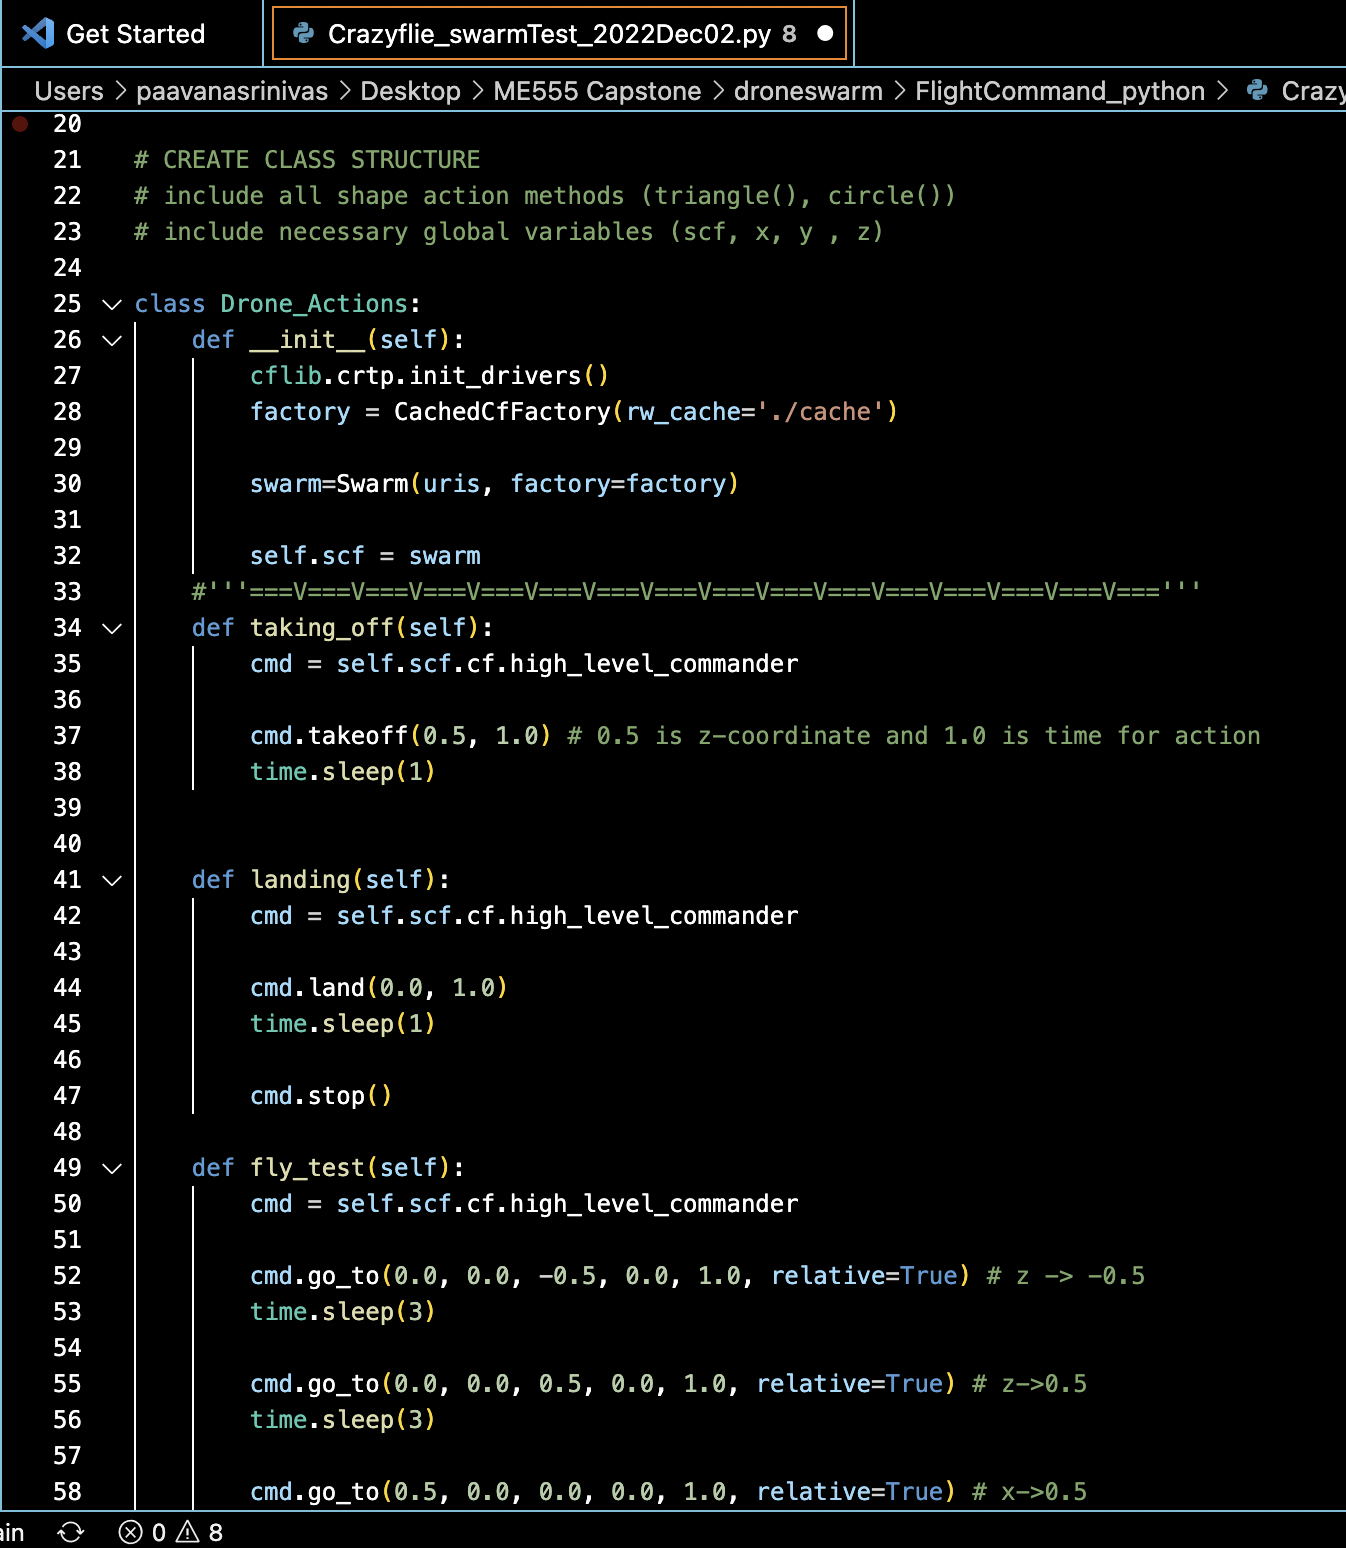
Task: Click line number 37 in gutter
Action: point(67,736)
